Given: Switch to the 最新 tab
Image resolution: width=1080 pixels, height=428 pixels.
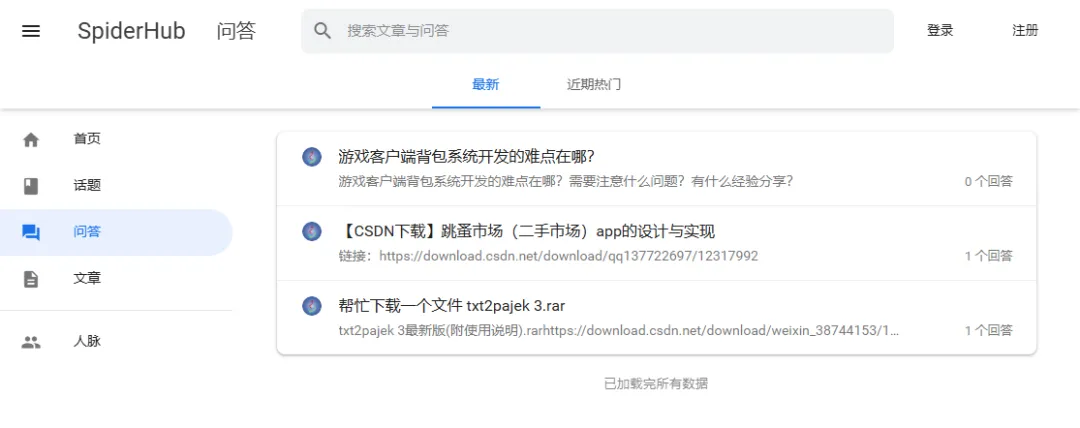Looking at the screenshot, I should [486, 85].
